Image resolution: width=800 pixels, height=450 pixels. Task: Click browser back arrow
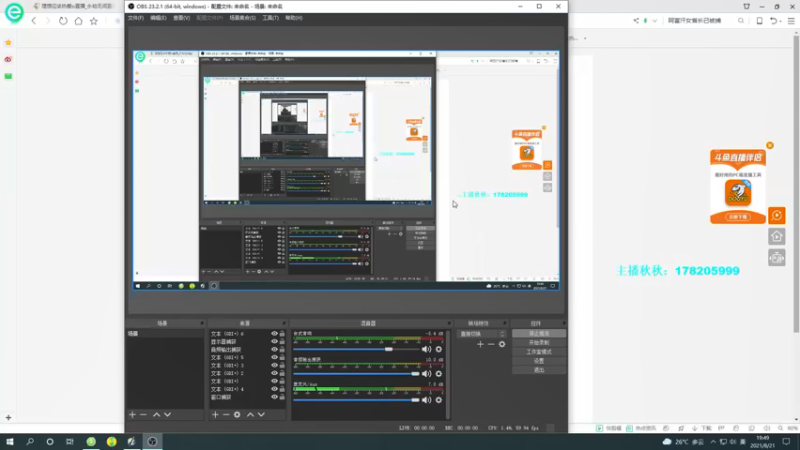[x=34, y=21]
